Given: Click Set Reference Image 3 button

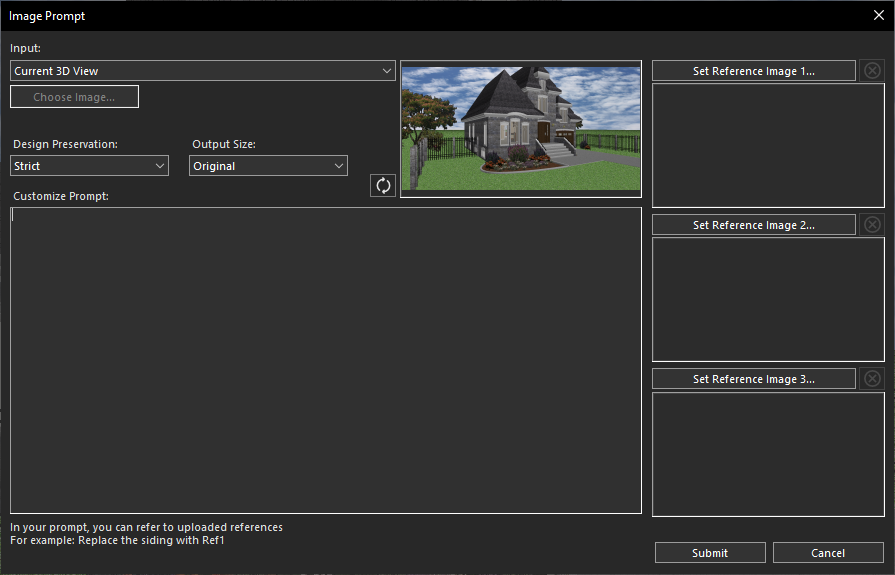Looking at the screenshot, I should pos(753,379).
